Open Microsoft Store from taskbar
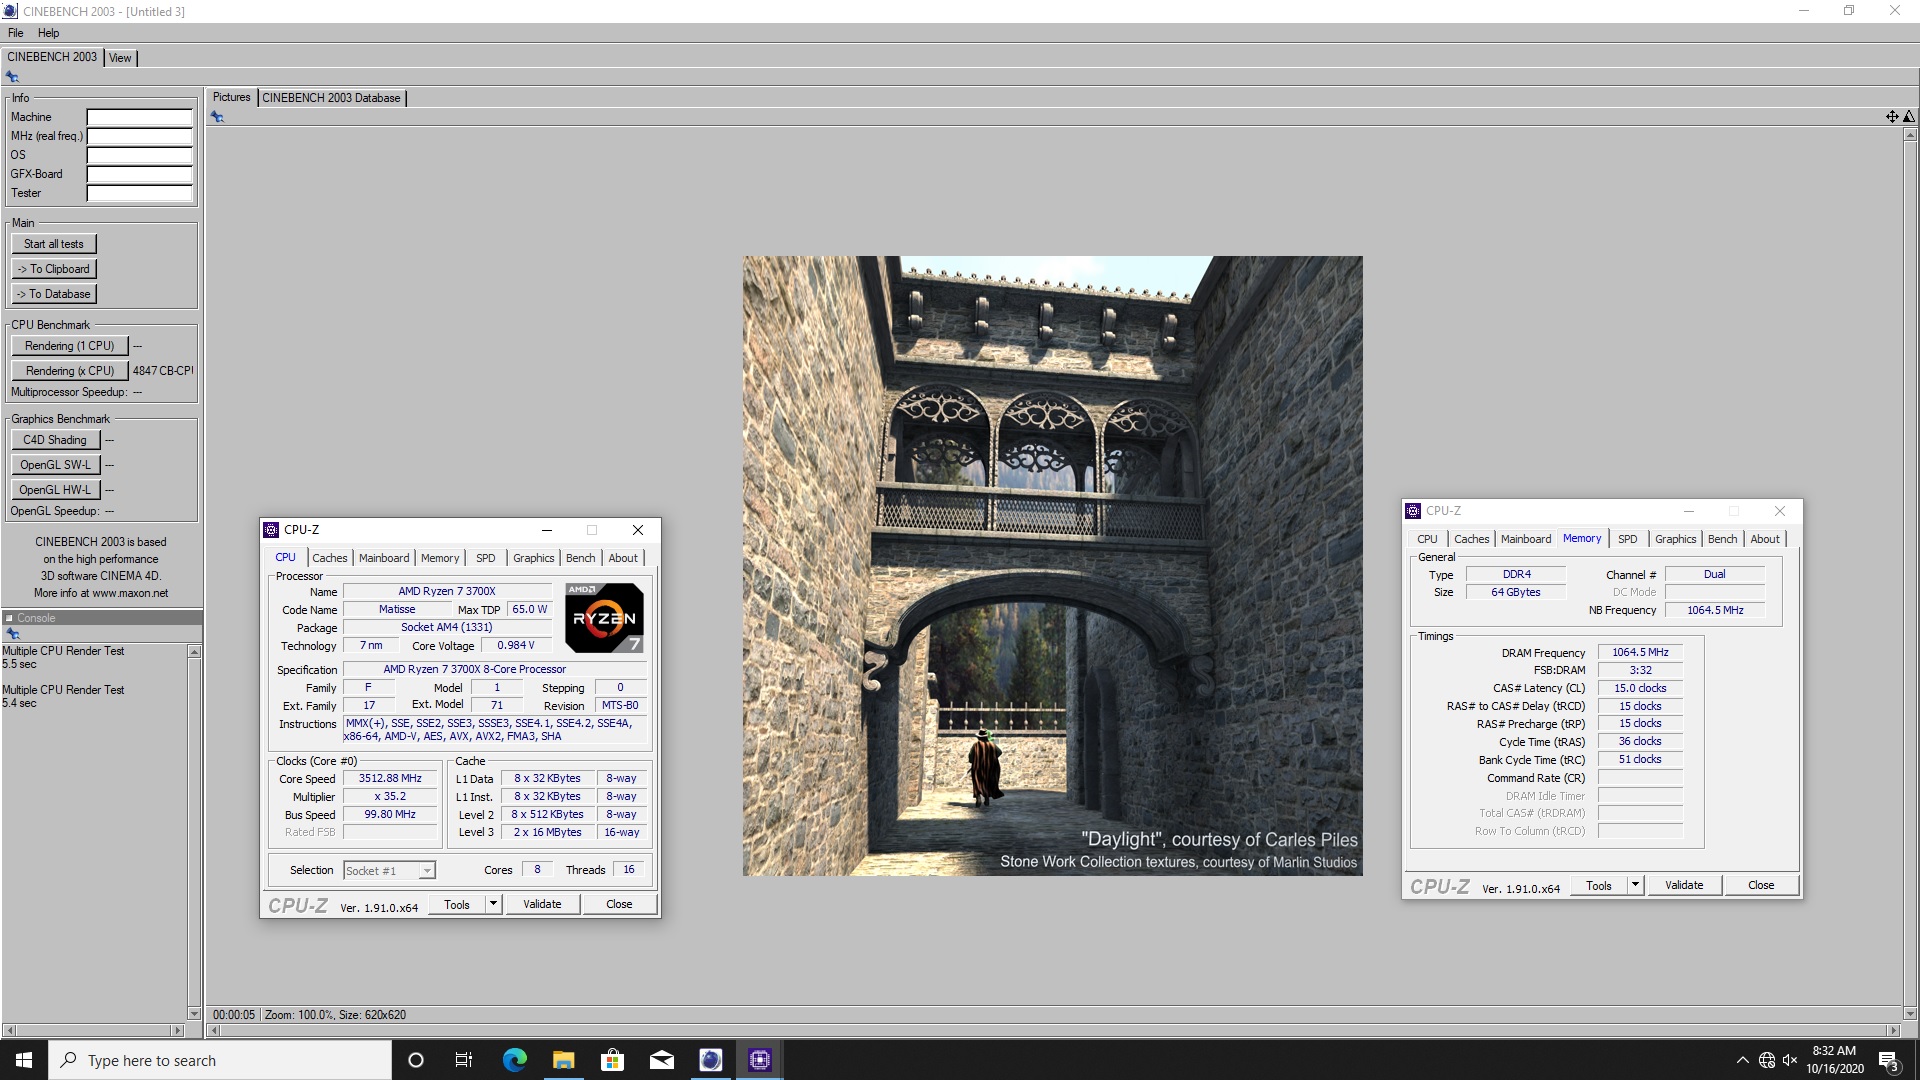 tap(612, 1060)
